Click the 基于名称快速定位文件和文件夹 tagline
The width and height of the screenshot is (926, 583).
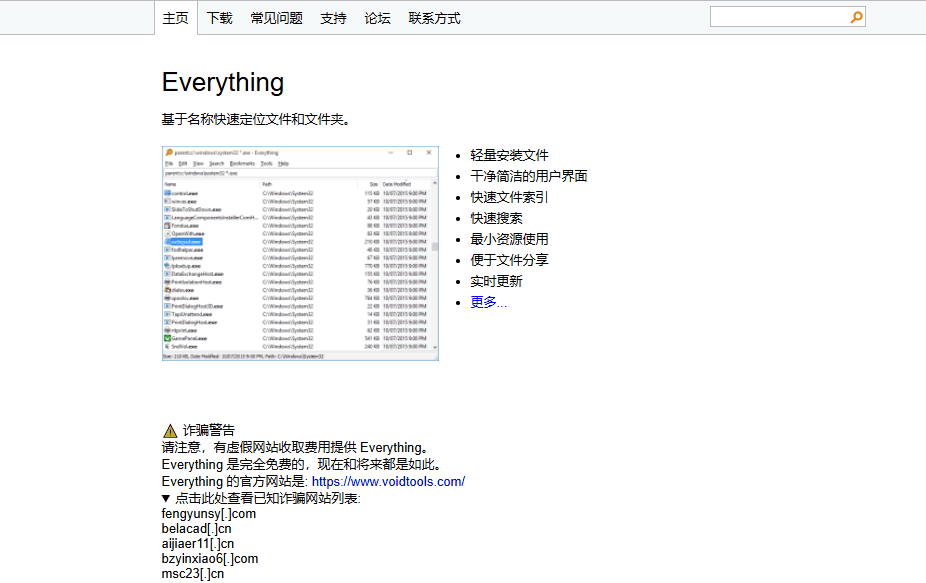pyautogui.click(x=256, y=119)
